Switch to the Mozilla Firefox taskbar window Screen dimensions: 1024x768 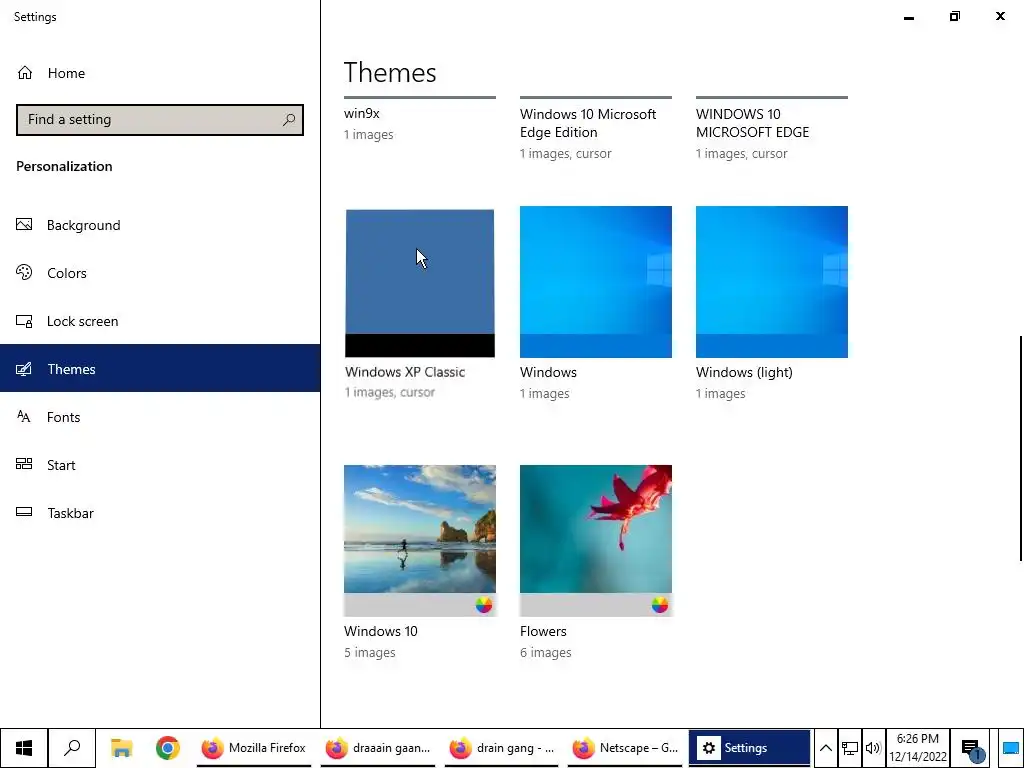coord(253,748)
